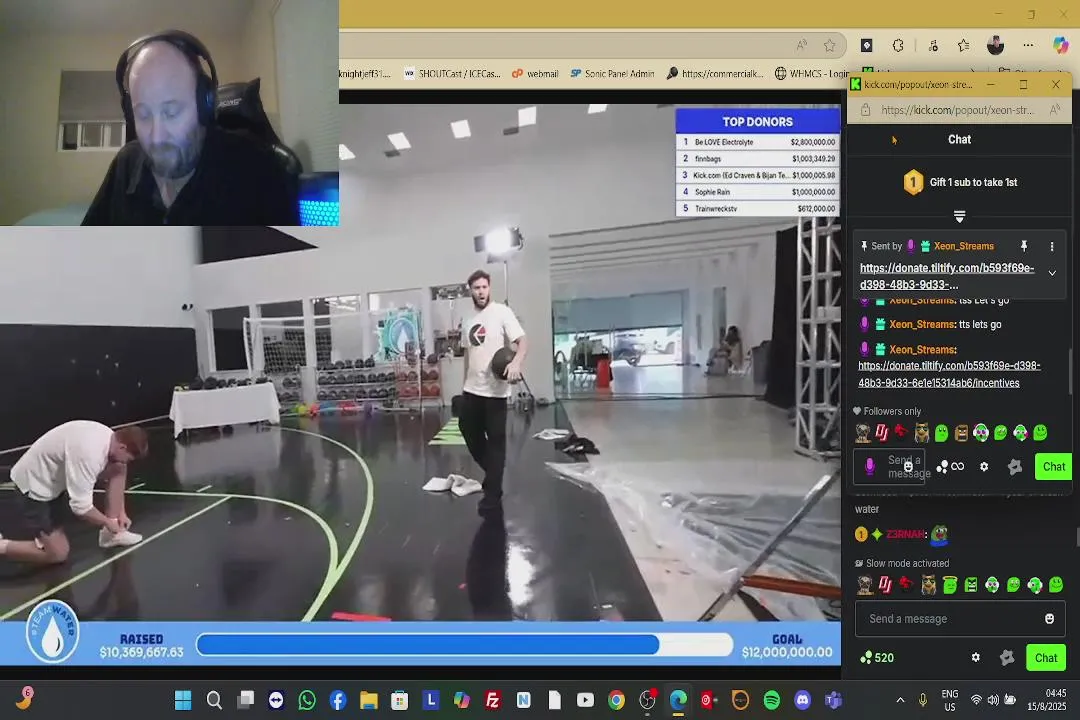This screenshot has height=720, width=1080.
Task: Open pinned message three-dot options menu
Action: [1051, 246]
